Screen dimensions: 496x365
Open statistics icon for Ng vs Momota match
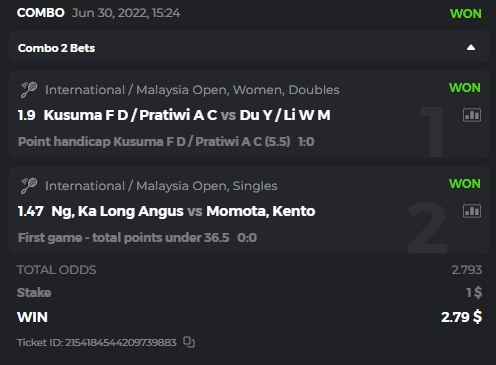tap(472, 211)
